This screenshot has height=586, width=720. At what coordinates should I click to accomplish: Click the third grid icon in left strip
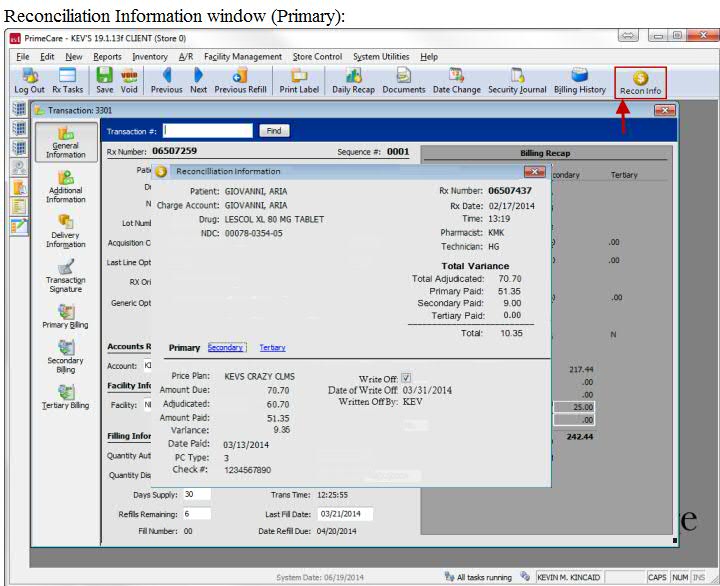pyautogui.click(x=19, y=148)
